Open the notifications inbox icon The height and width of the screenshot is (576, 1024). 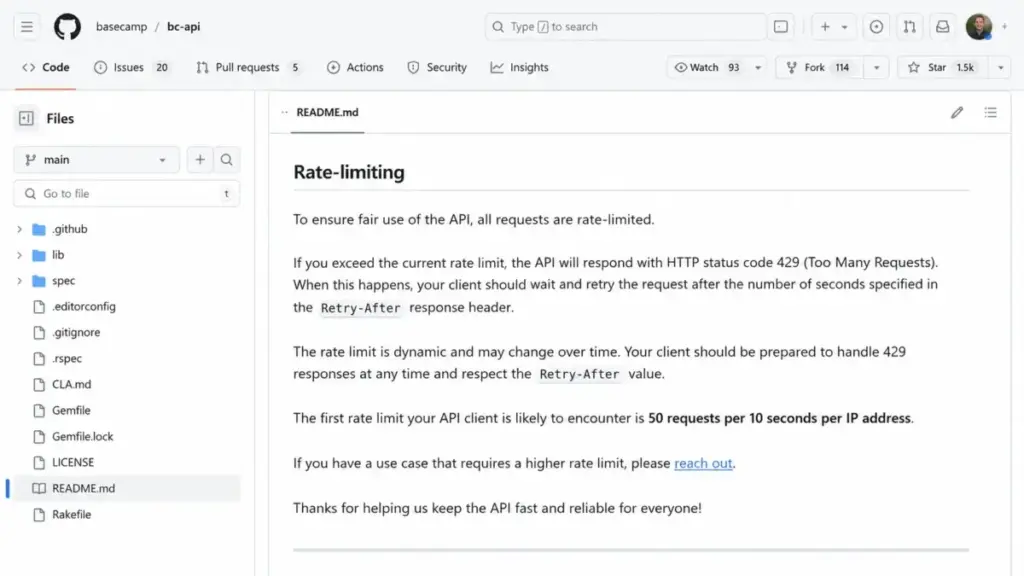(942, 27)
